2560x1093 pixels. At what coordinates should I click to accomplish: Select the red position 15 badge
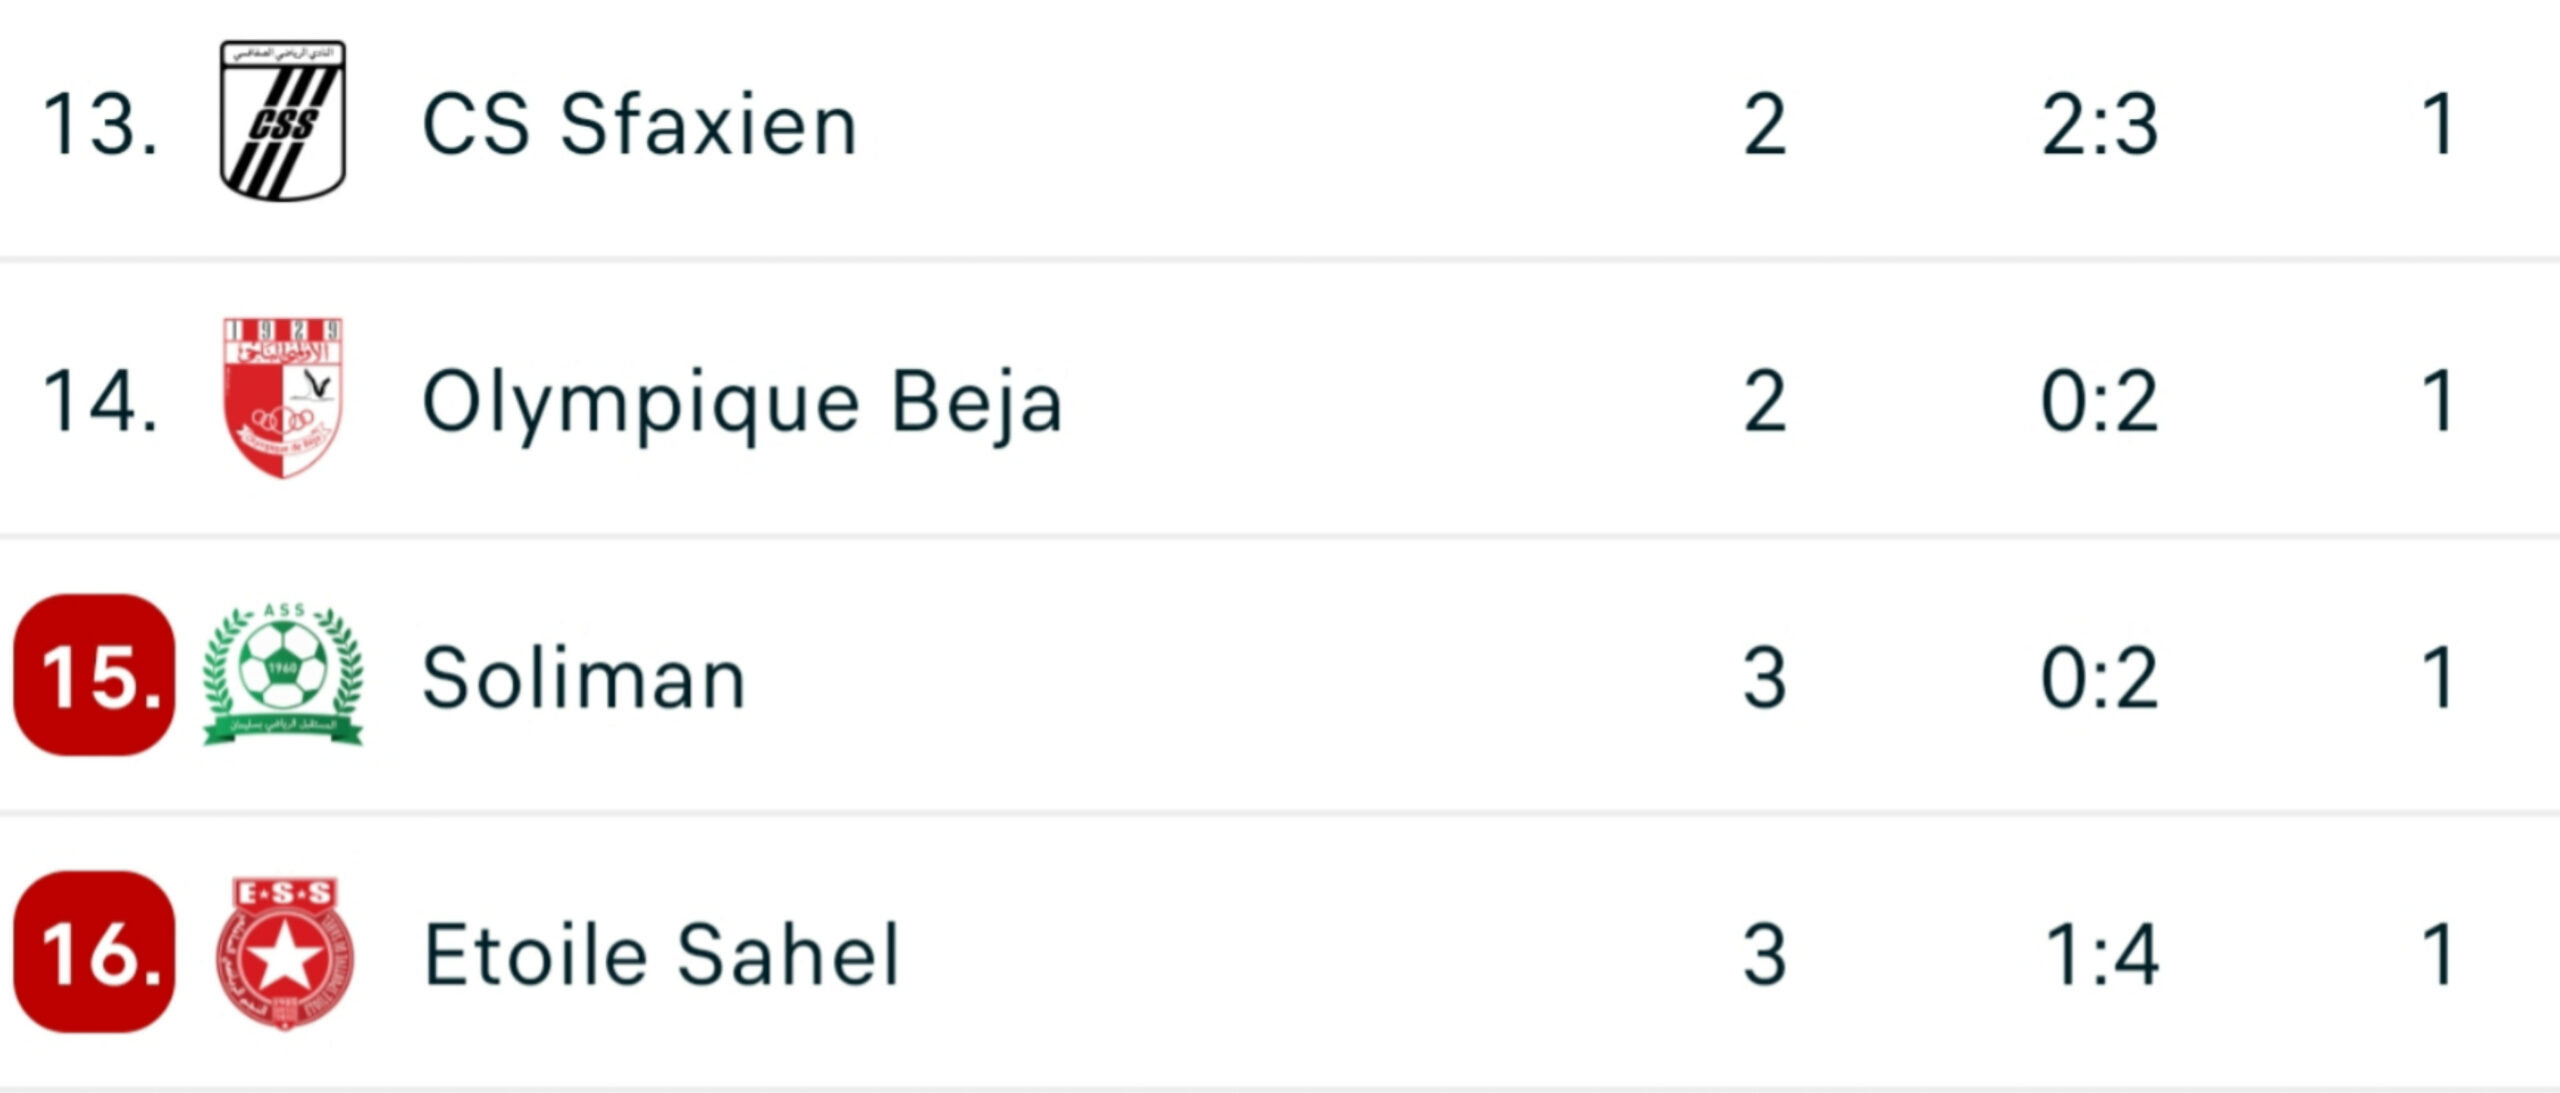(95, 675)
